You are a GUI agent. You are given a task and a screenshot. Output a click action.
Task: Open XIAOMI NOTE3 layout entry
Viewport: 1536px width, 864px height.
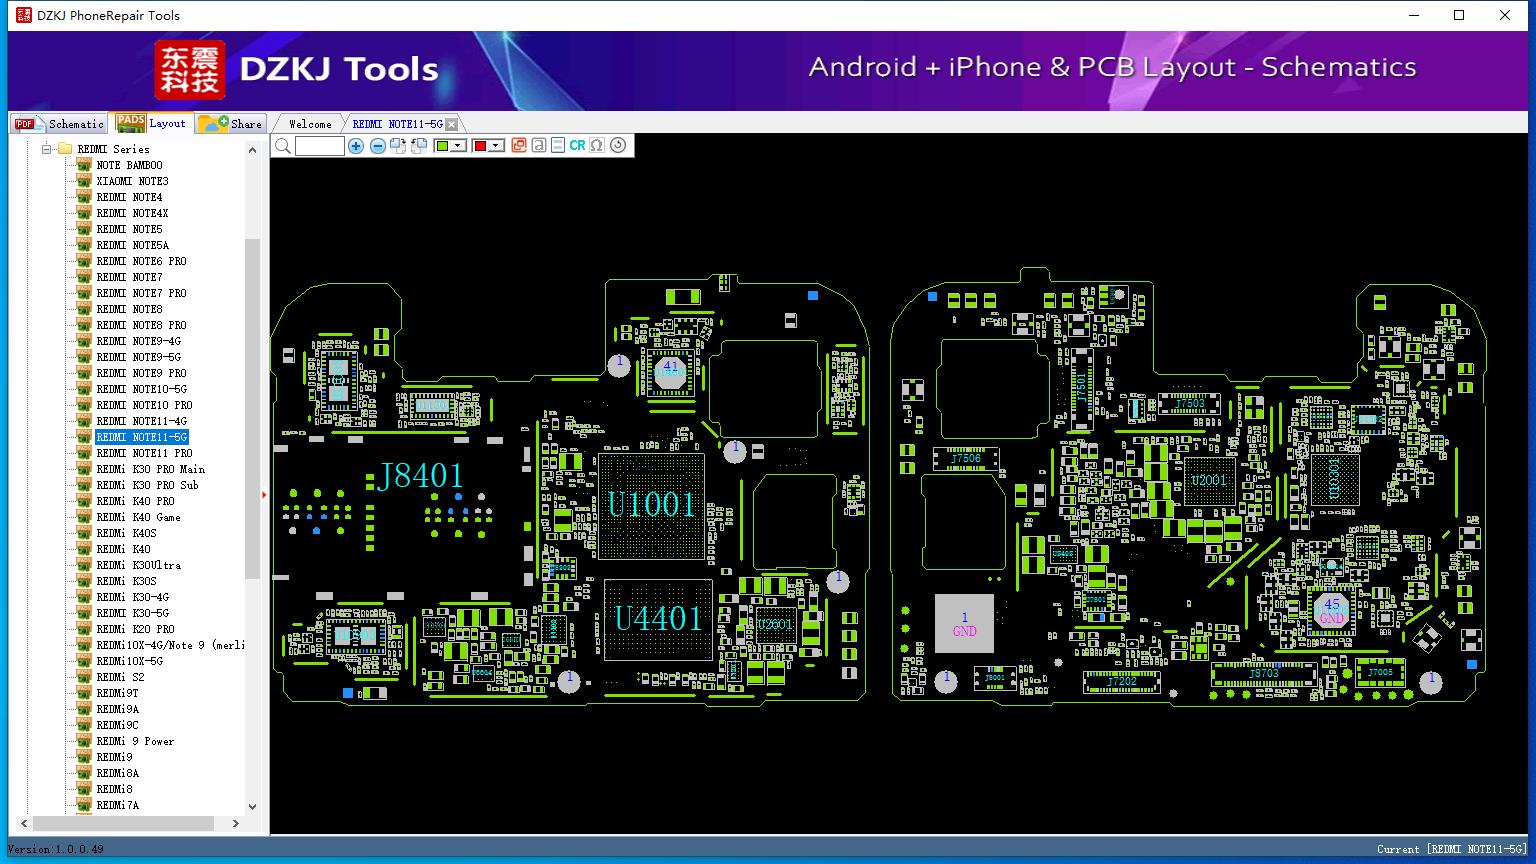tap(132, 181)
